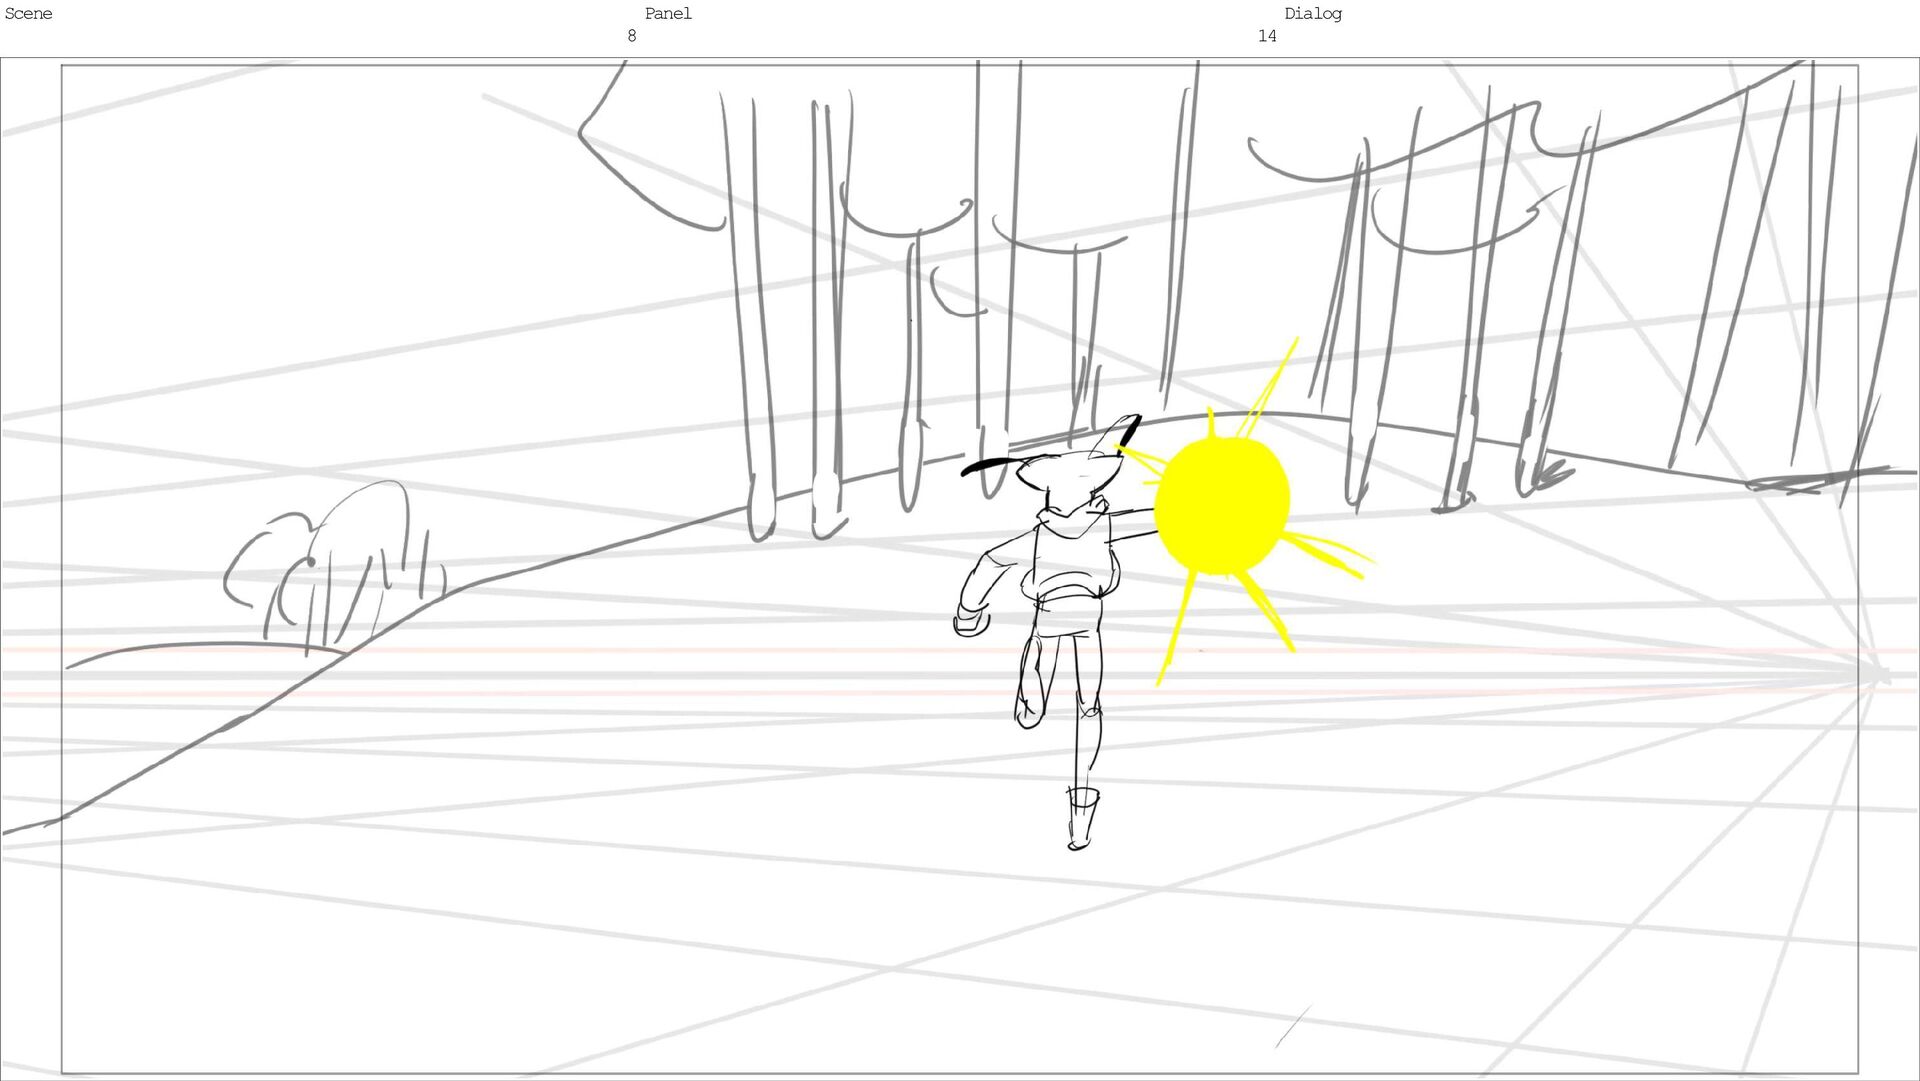This screenshot has width=1920, height=1081.
Task: Click the Dialog header label
Action: (1312, 14)
